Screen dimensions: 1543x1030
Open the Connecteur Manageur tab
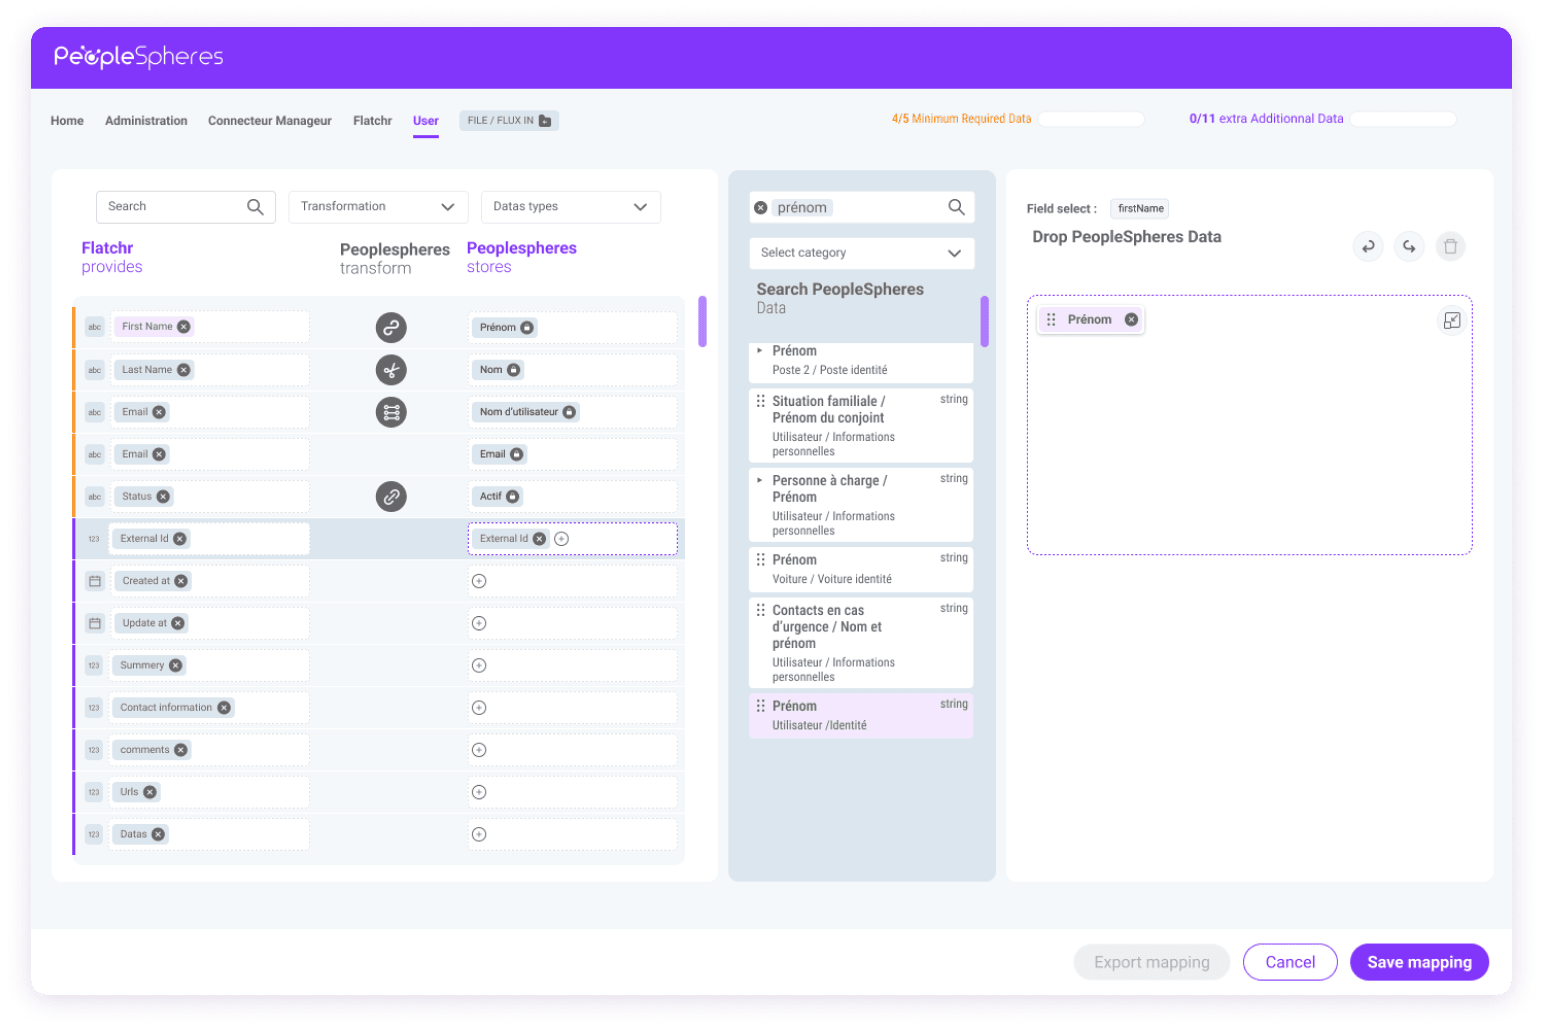(270, 121)
